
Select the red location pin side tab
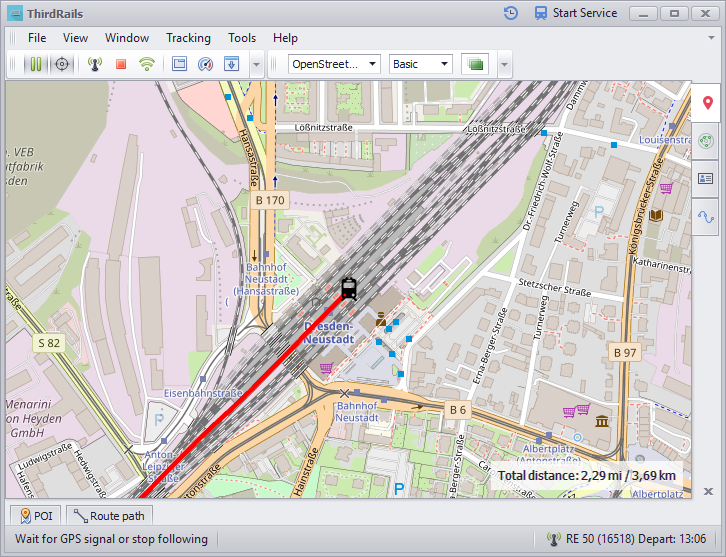pos(708,103)
